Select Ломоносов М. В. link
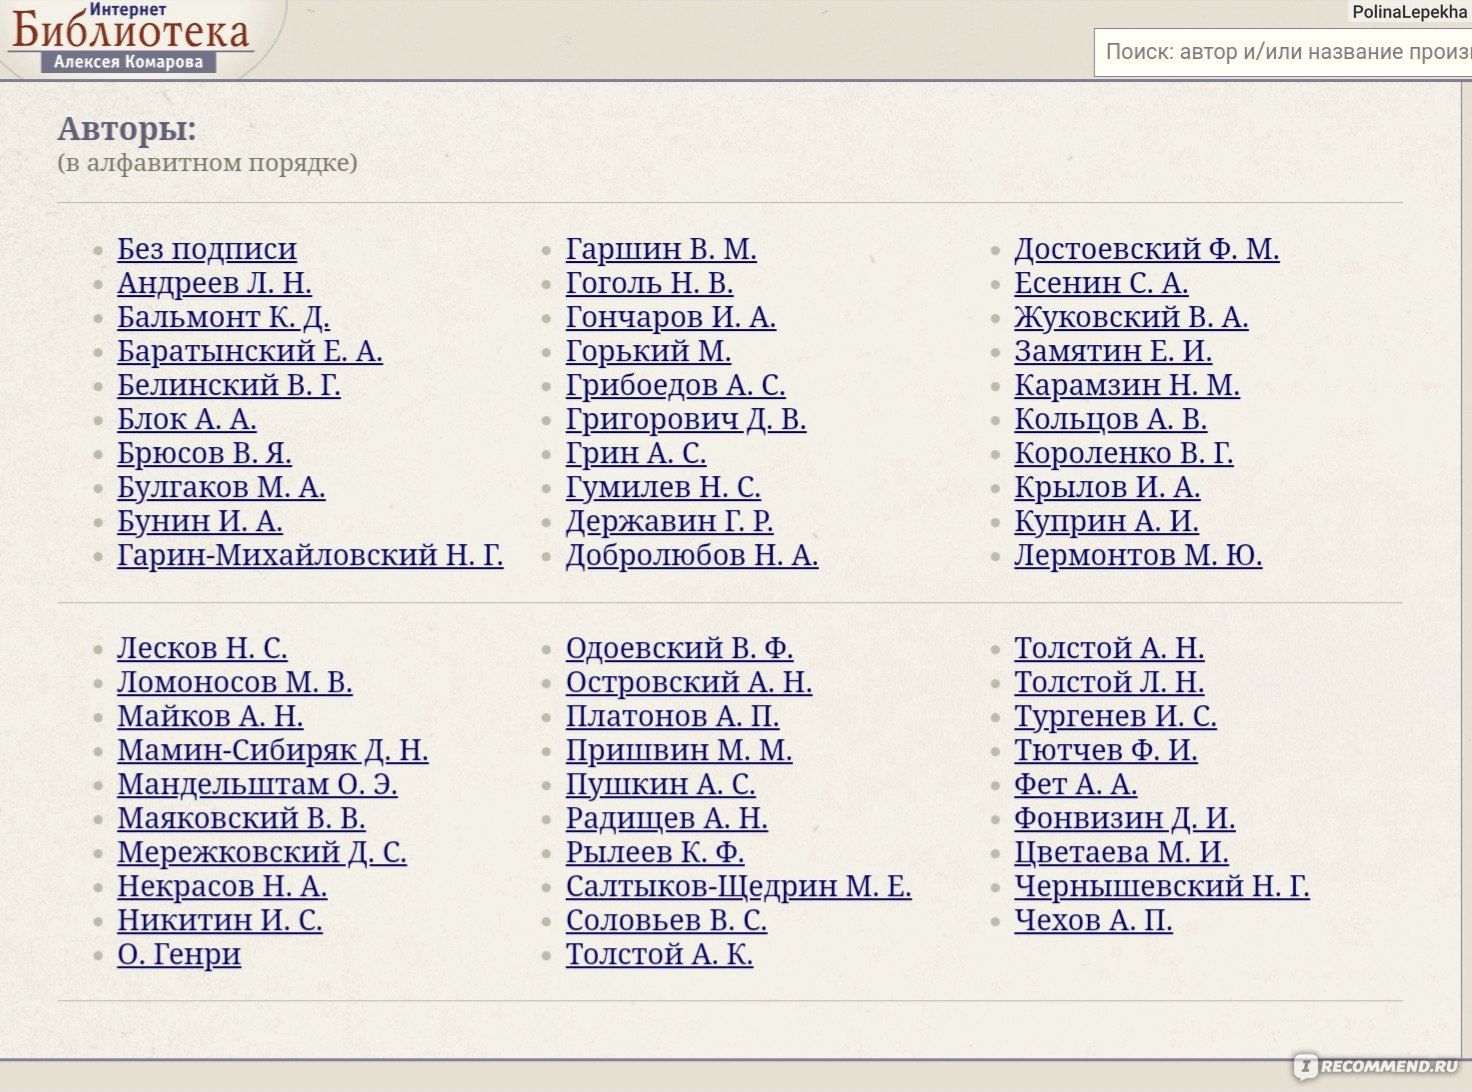This screenshot has height=1092, width=1472. point(235,682)
